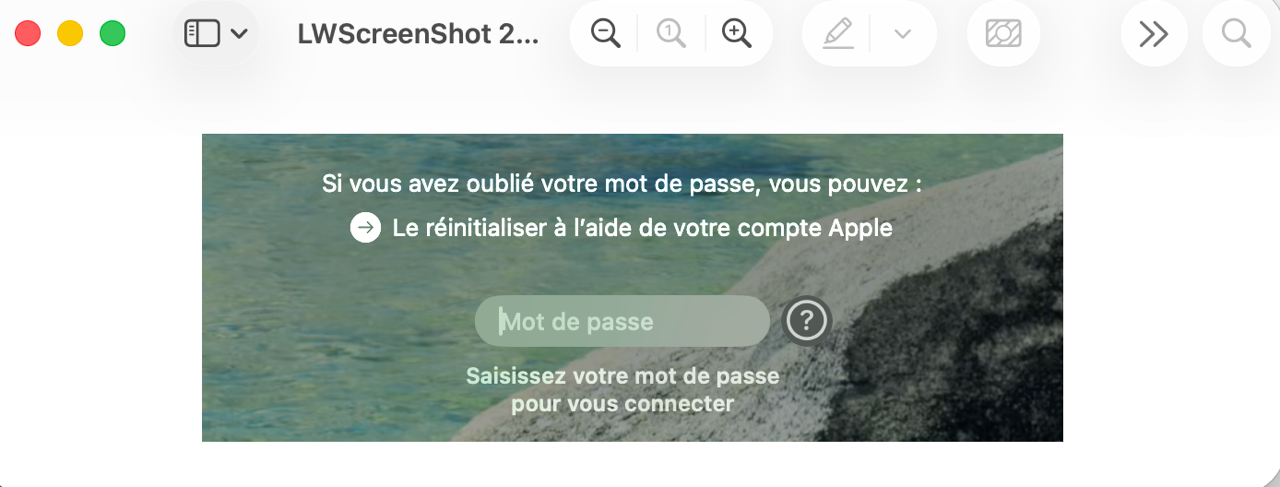Click the question mark help icon
The image size is (1280, 487).
point(807,321)
